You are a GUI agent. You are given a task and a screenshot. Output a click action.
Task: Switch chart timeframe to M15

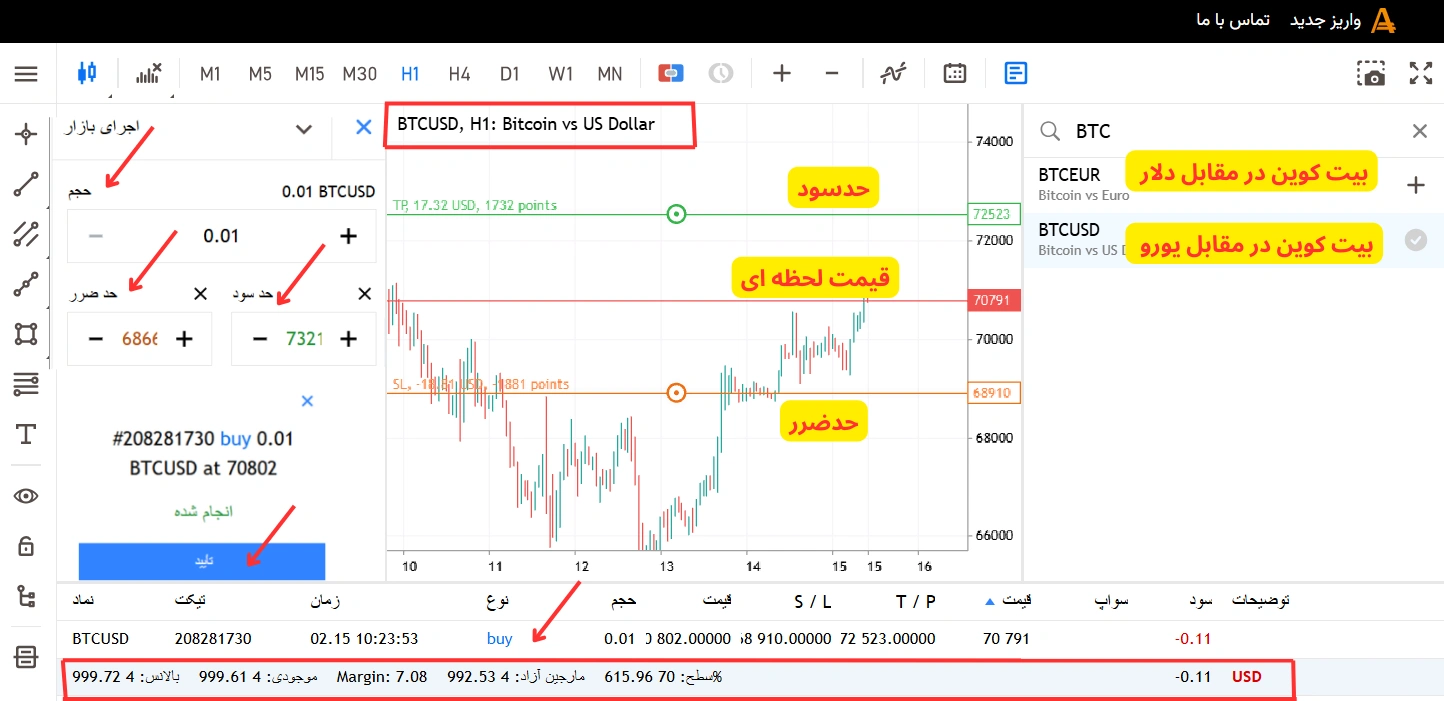(x=309, y=73)
